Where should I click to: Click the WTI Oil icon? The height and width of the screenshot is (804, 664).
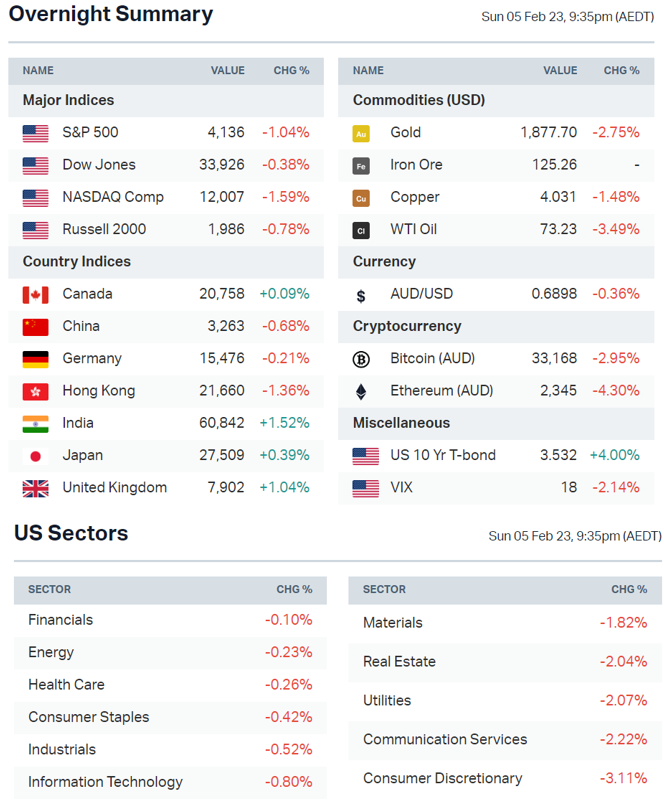[x=361, y=230]
